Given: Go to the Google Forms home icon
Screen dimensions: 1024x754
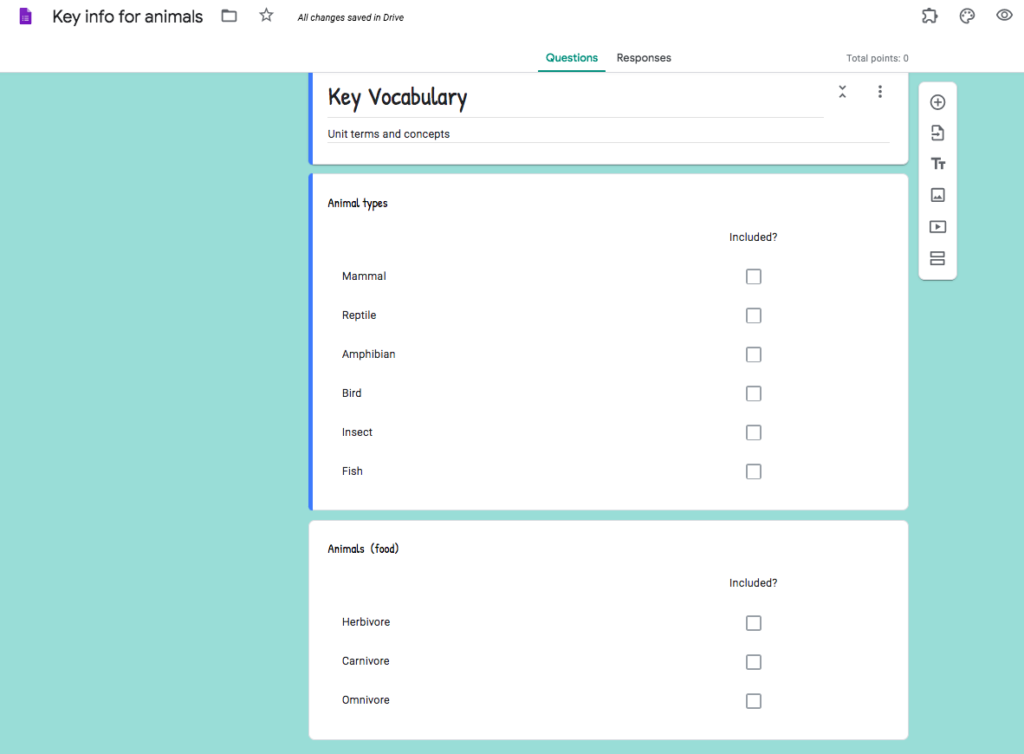Looking at the screenshot, I should pos(26,16).
